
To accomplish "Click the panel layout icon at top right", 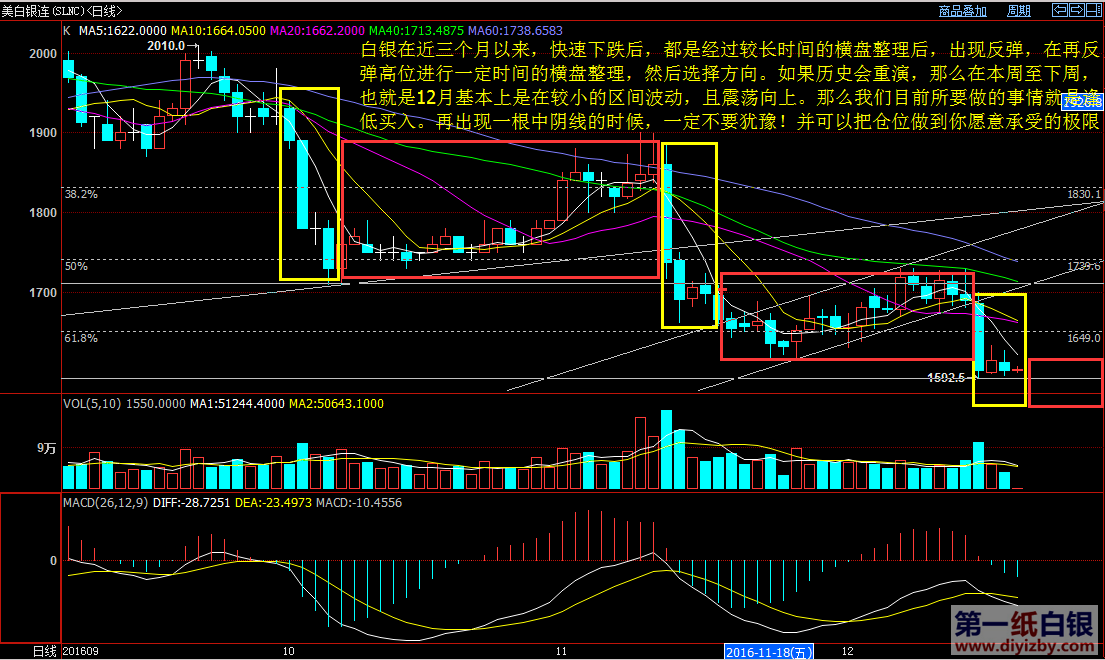I will 1093,11.
